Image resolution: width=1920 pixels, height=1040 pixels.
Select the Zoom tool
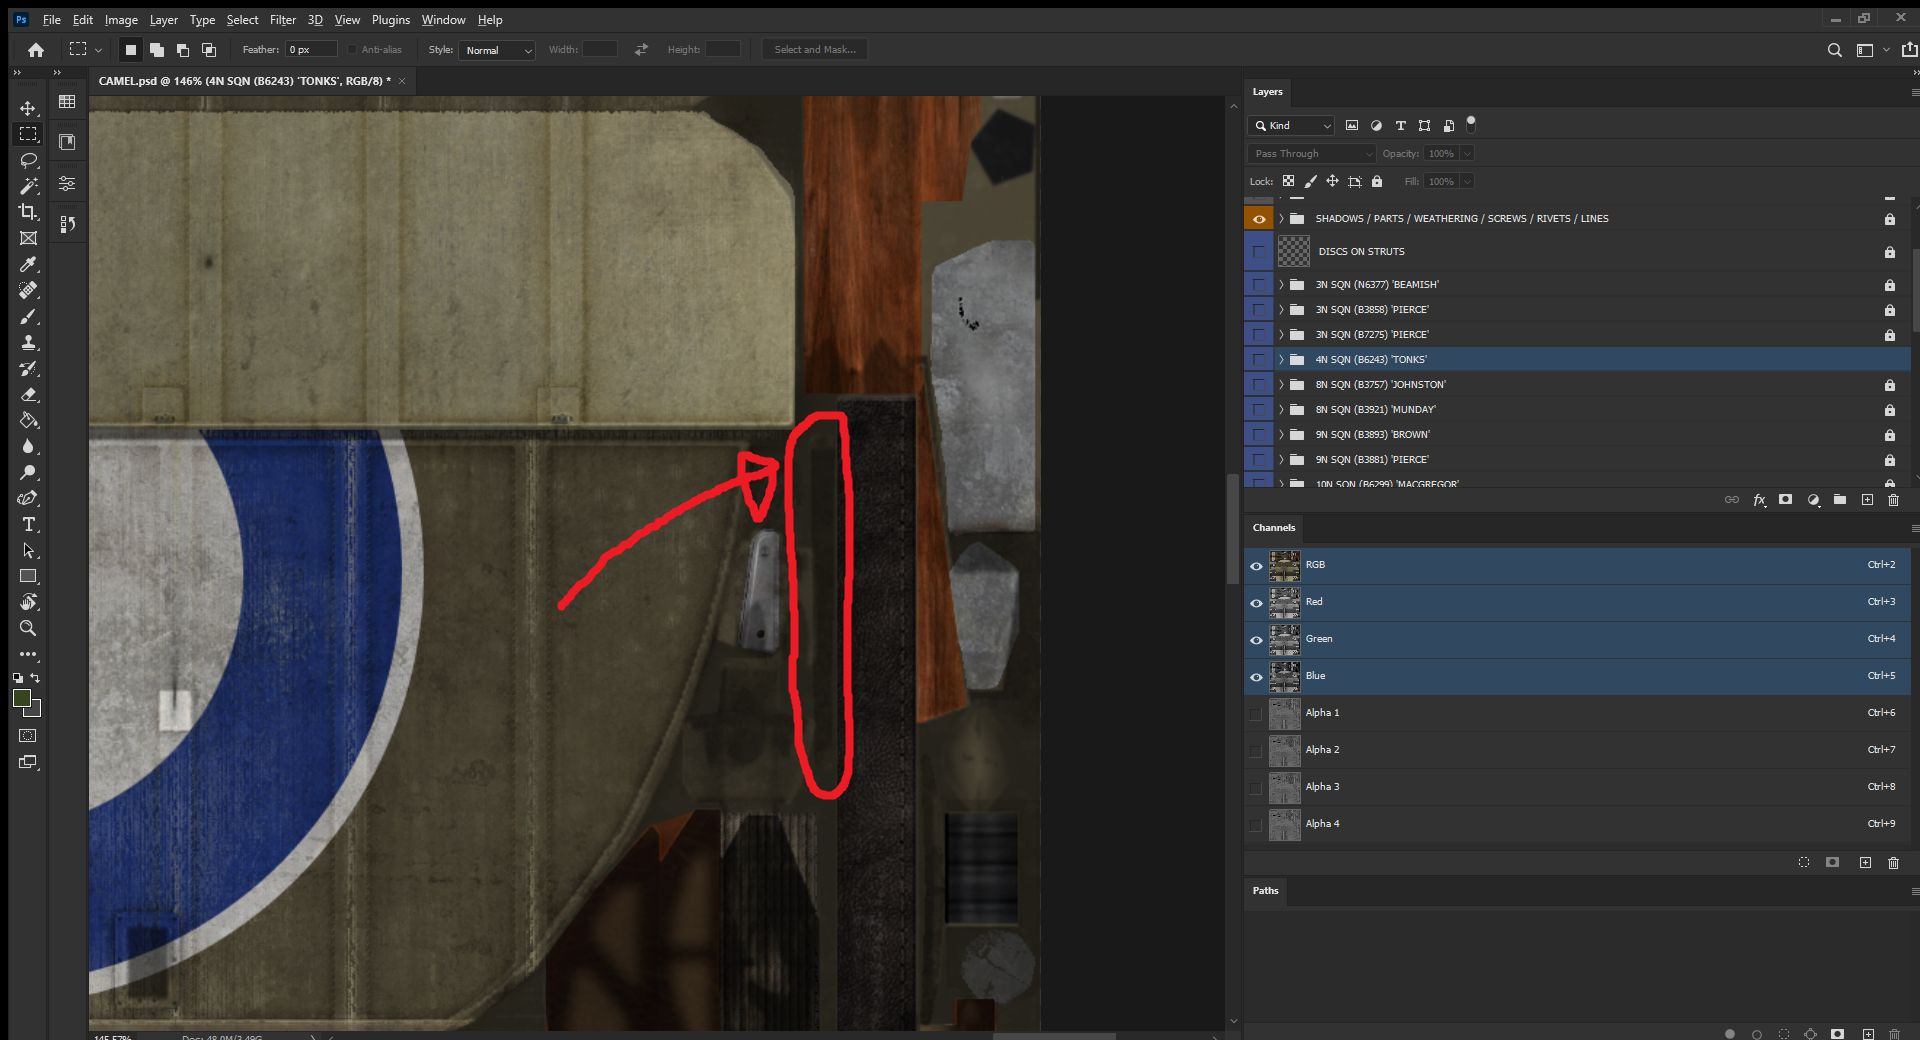coord(28,628)
